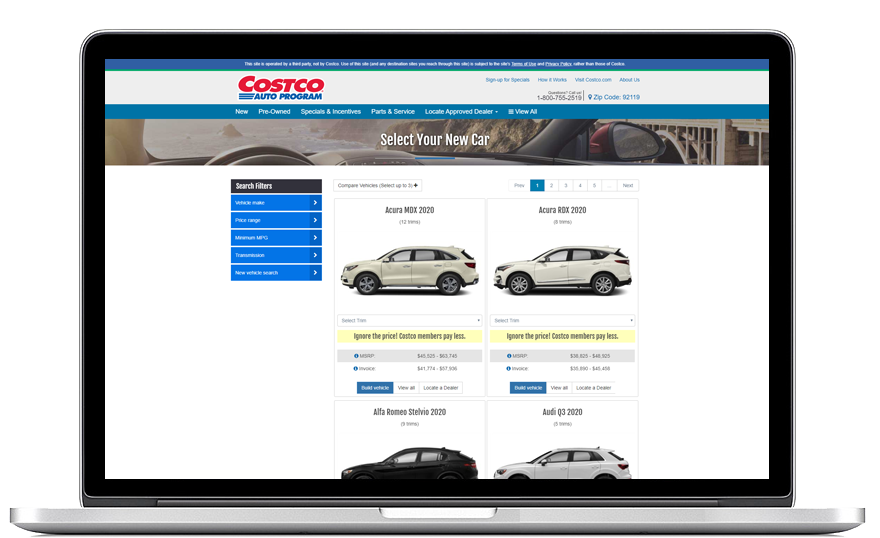Open the Locate Approved Dealer menu
This screenshot has height=538, width=880.
461,112
